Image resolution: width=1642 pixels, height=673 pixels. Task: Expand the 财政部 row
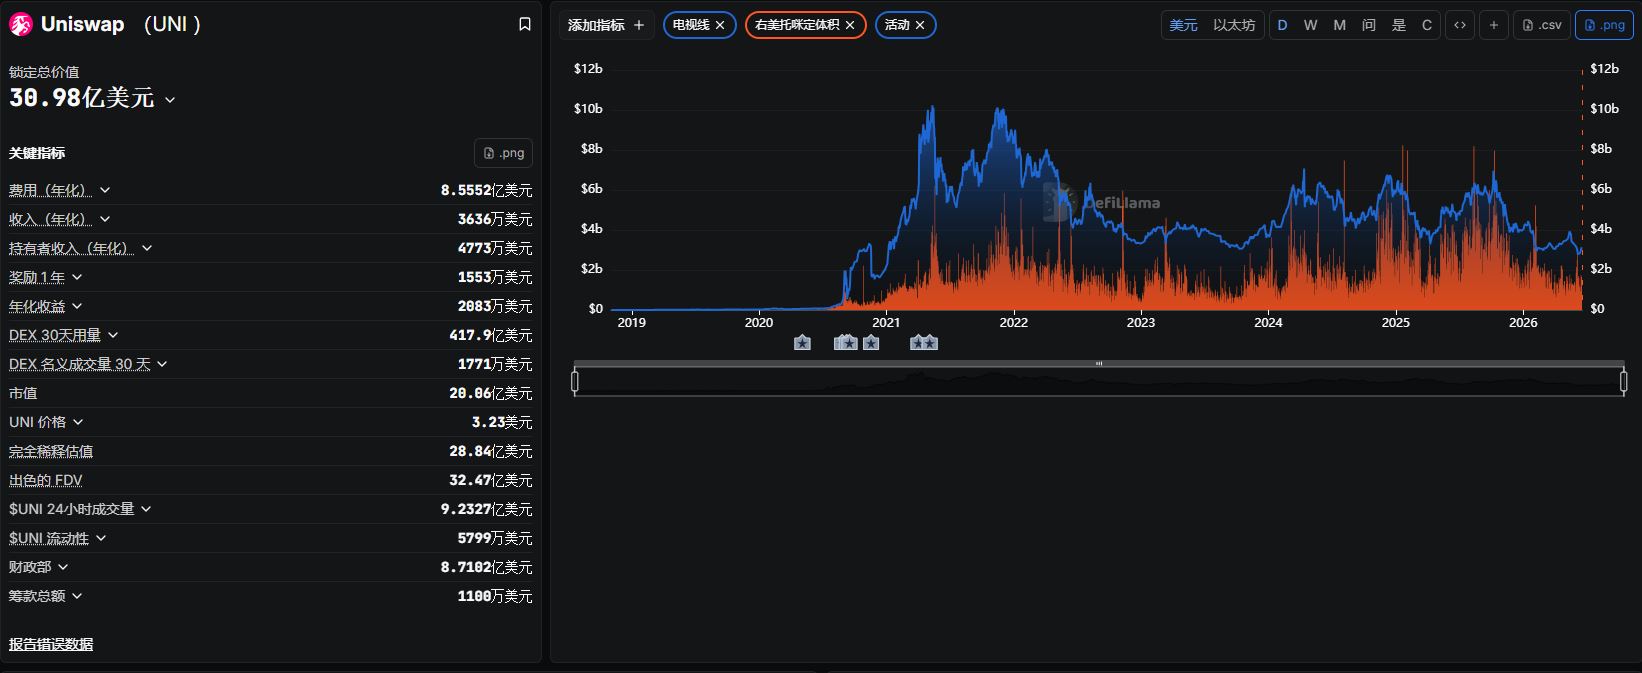click(63, 567)
